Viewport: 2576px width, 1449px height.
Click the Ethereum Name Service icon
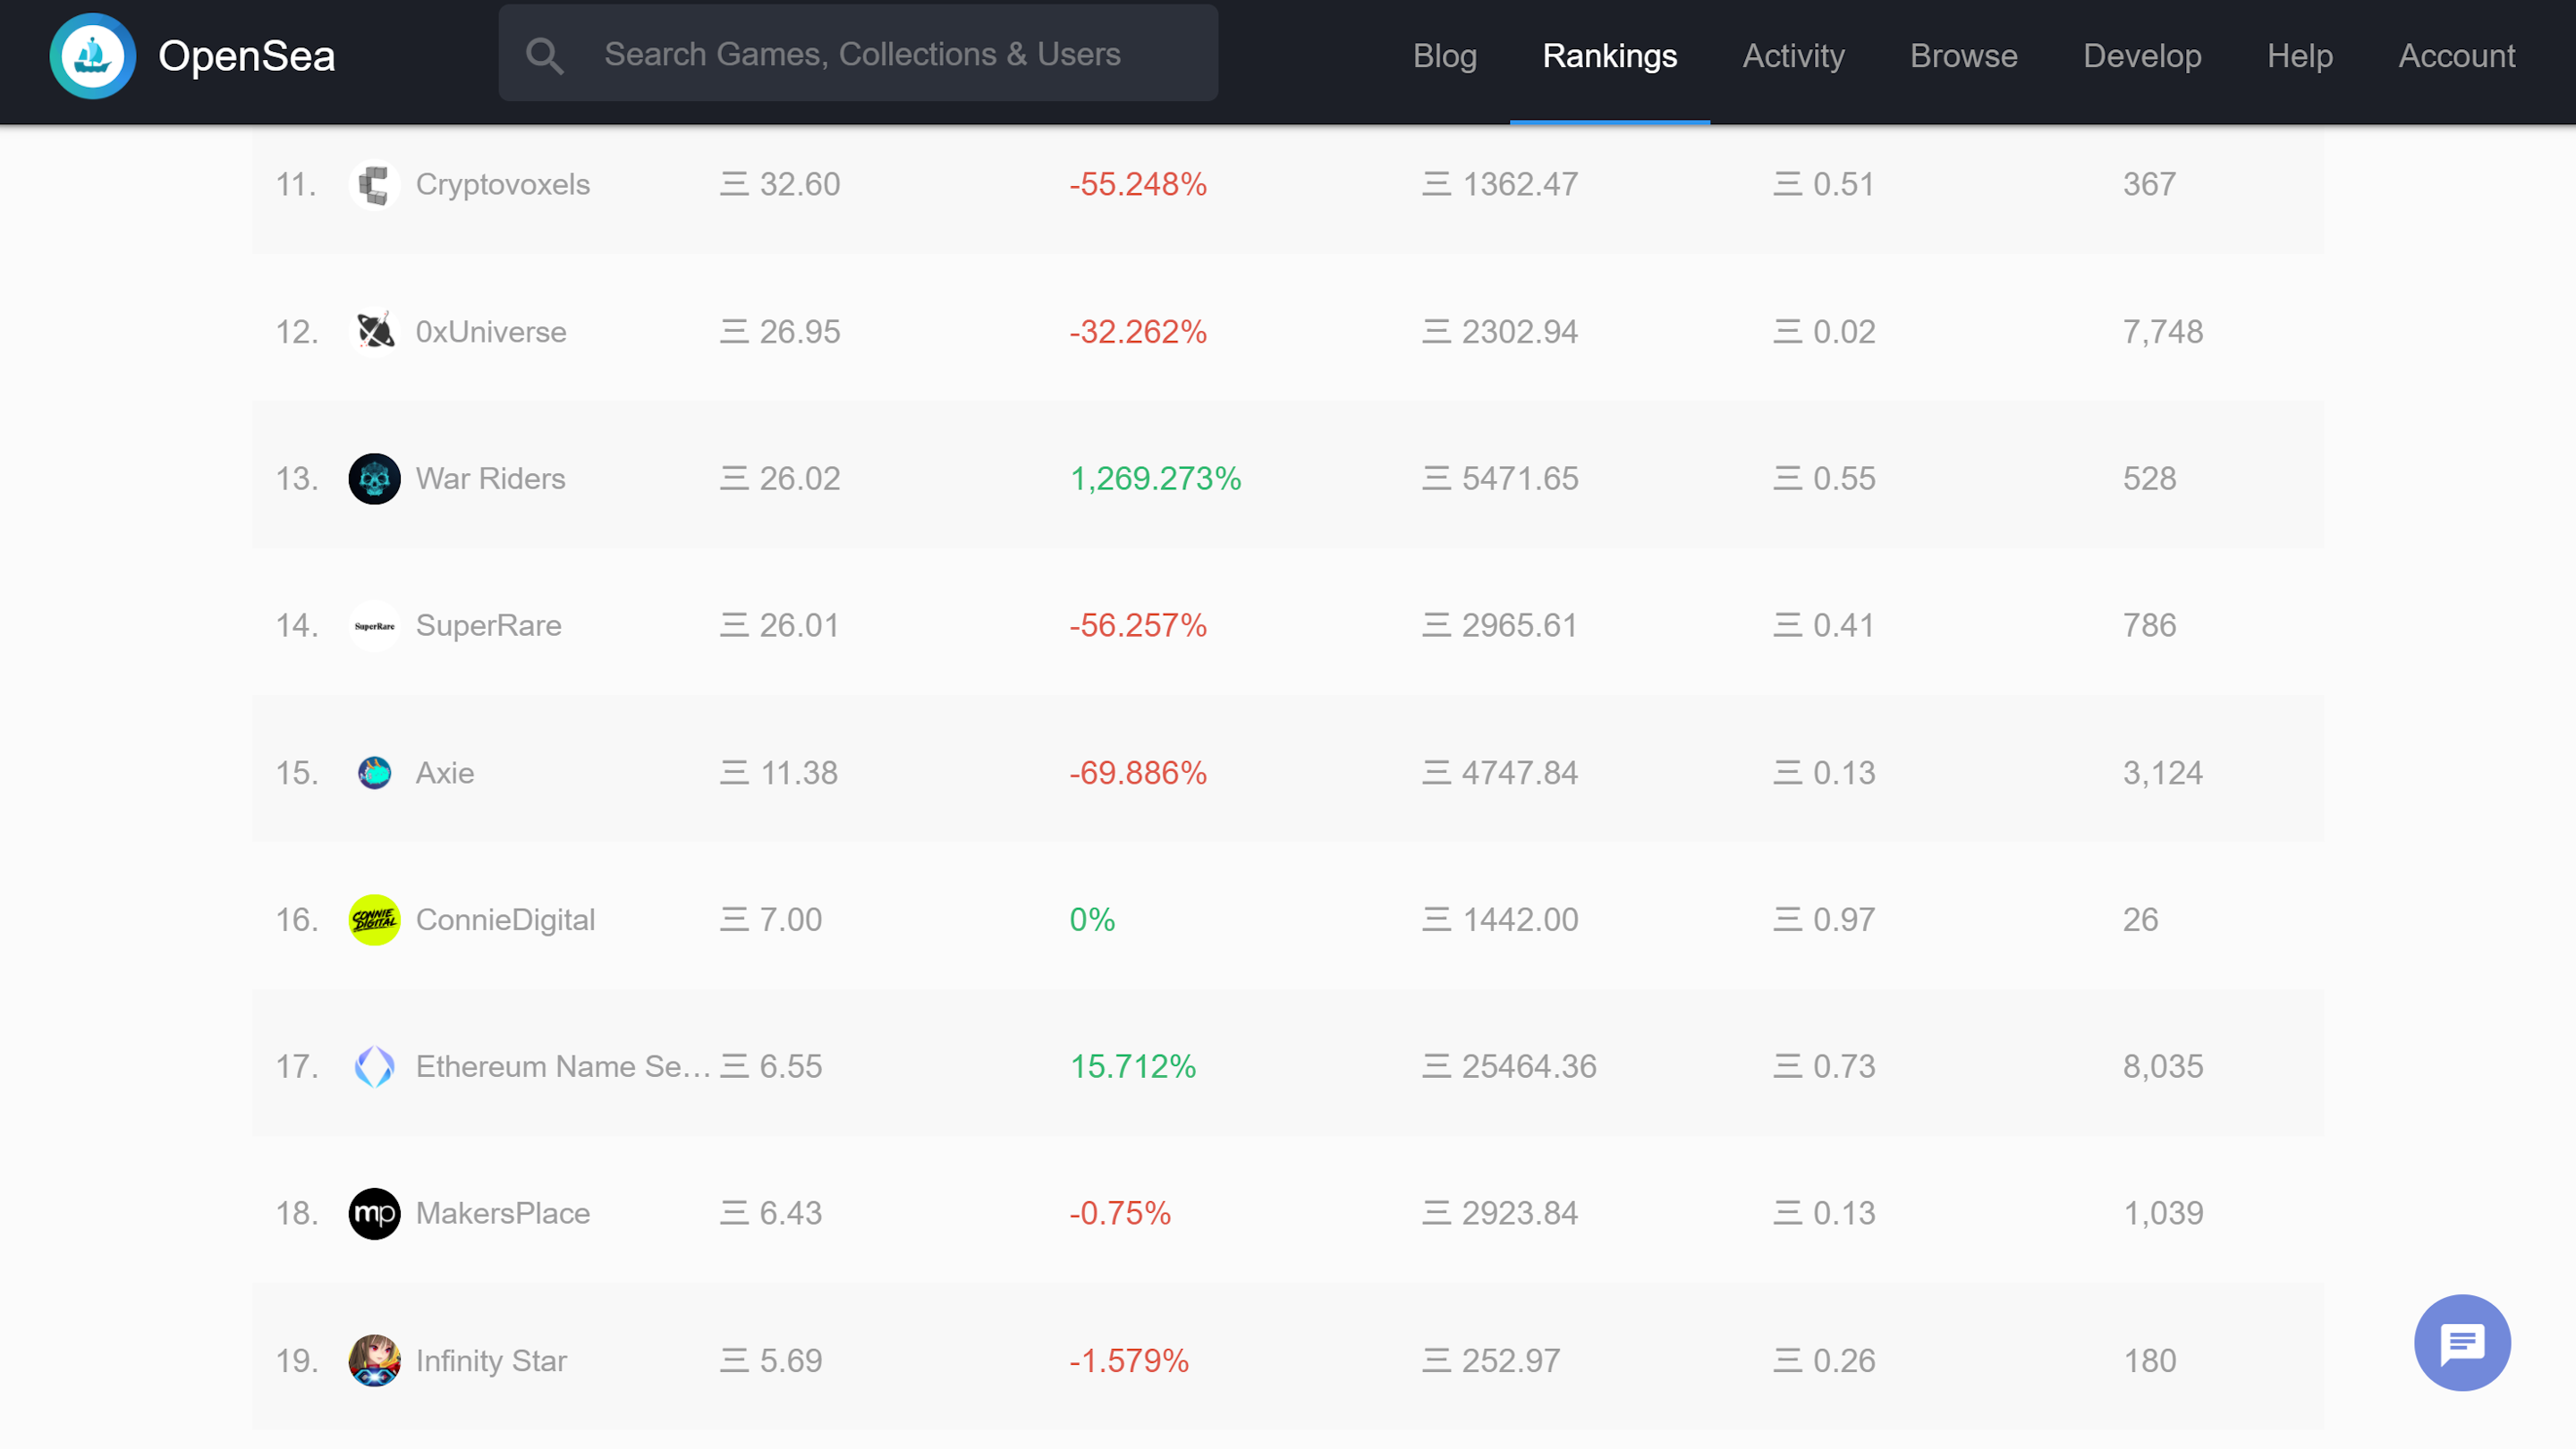(374, 1067)
